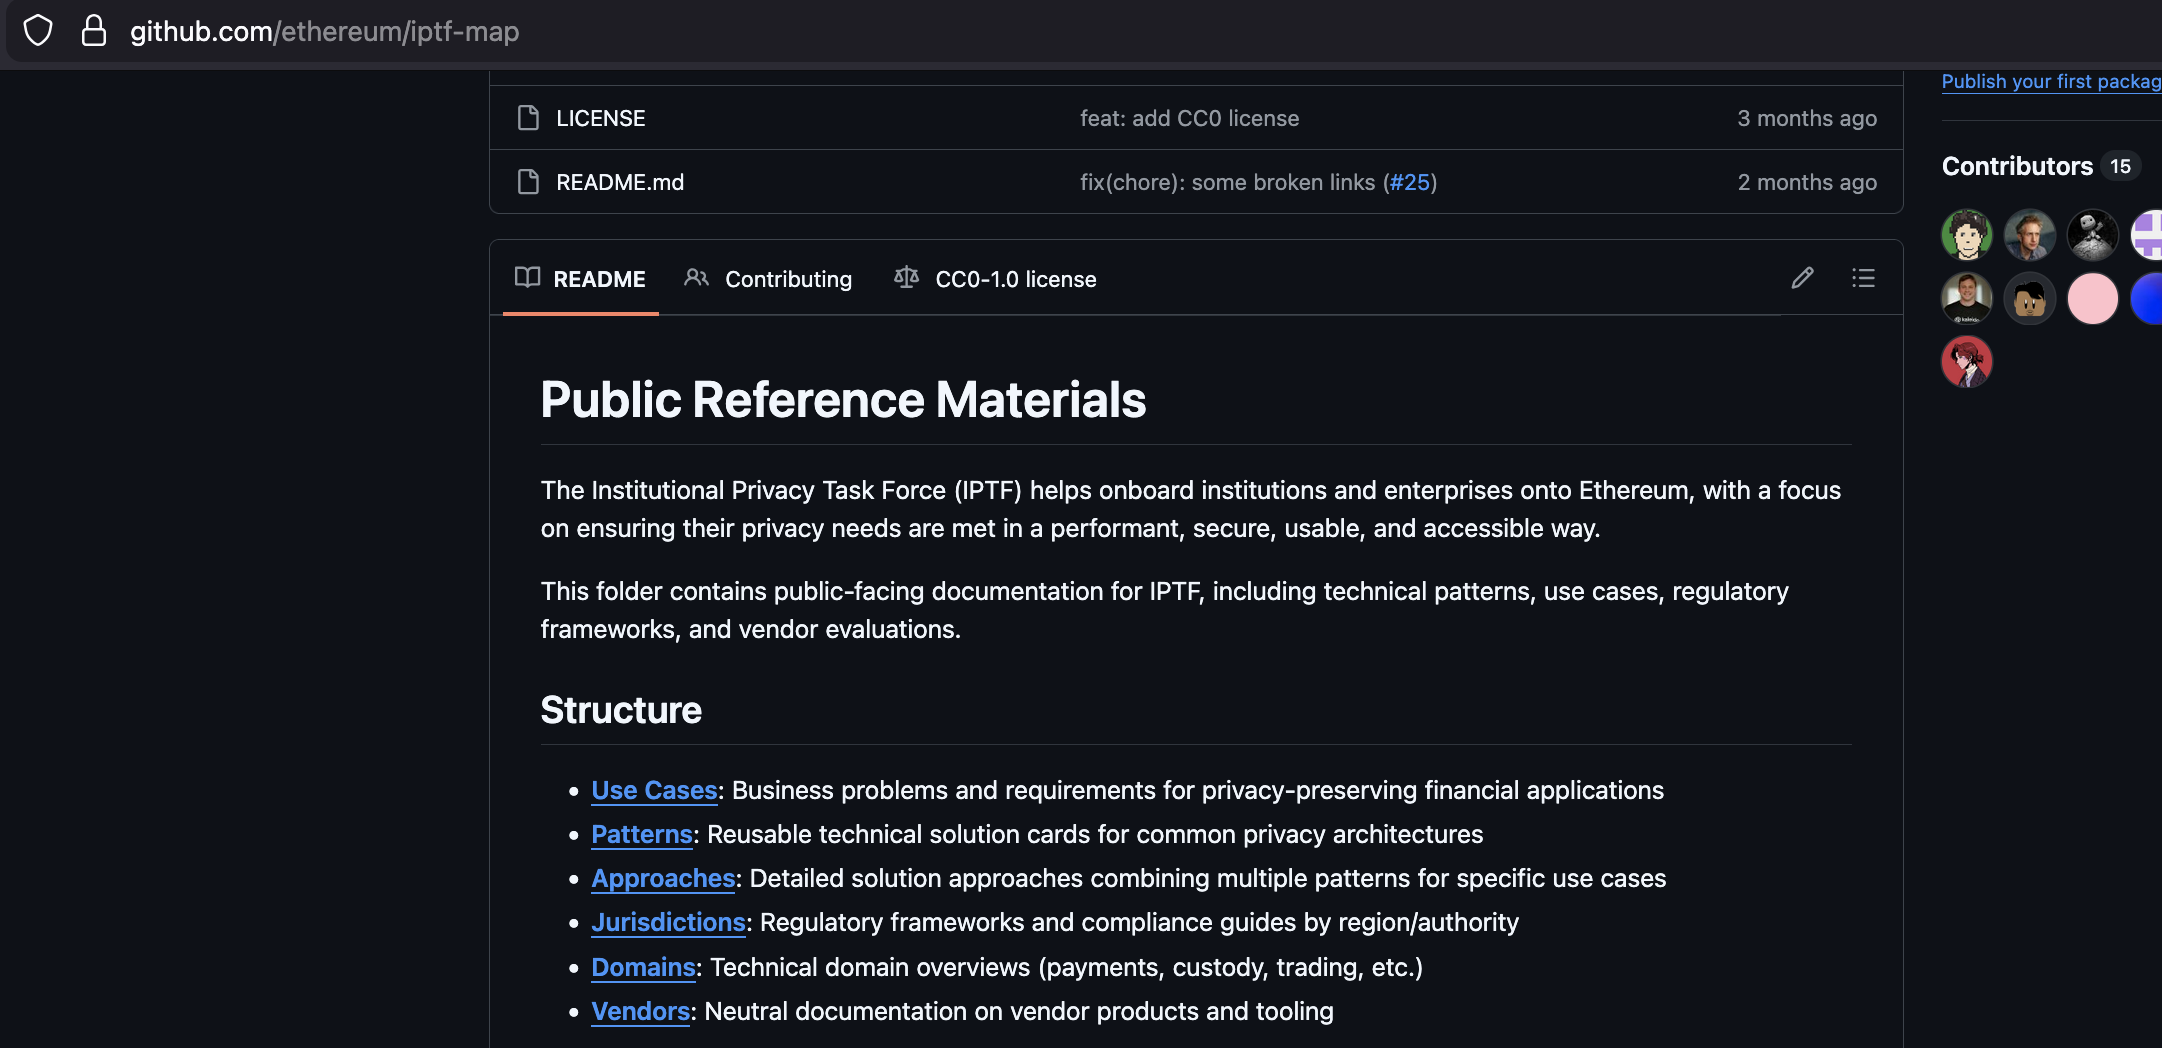Viewport: 2162px width, 1048px height.
Task: Switch to the Contributing tab
Action: 788,279
